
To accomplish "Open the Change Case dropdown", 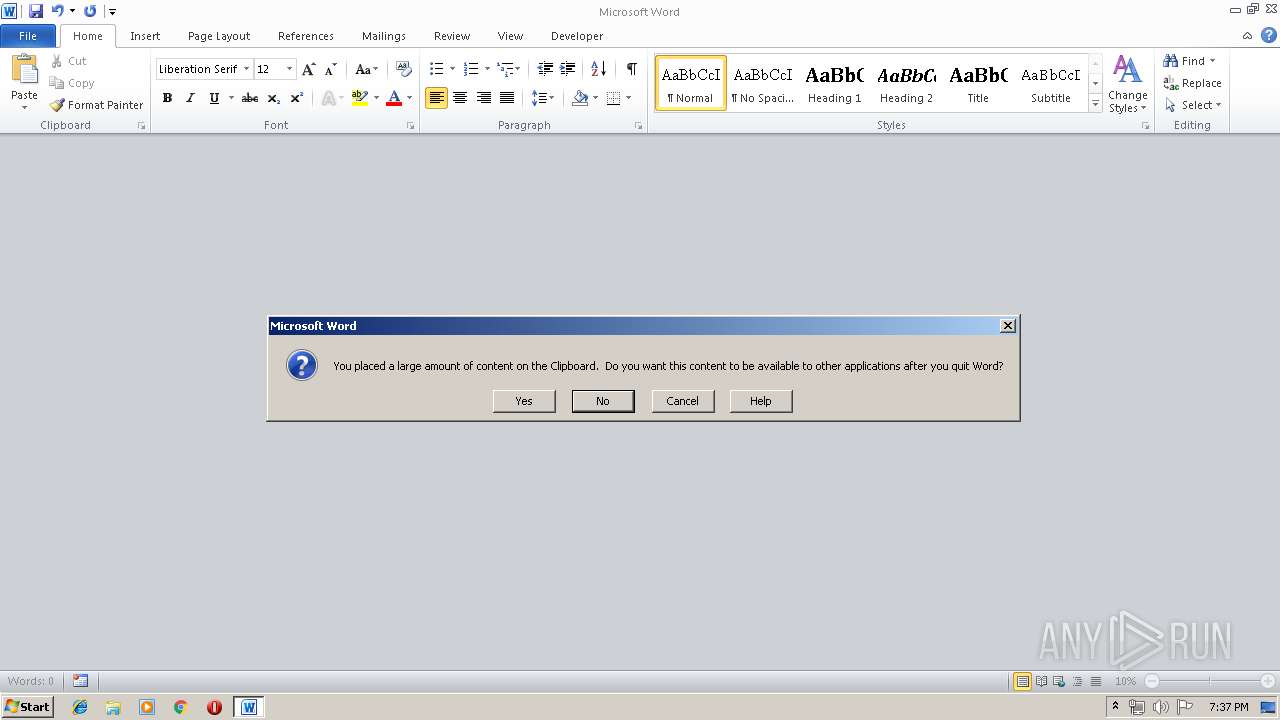I will tap(366, 69).
